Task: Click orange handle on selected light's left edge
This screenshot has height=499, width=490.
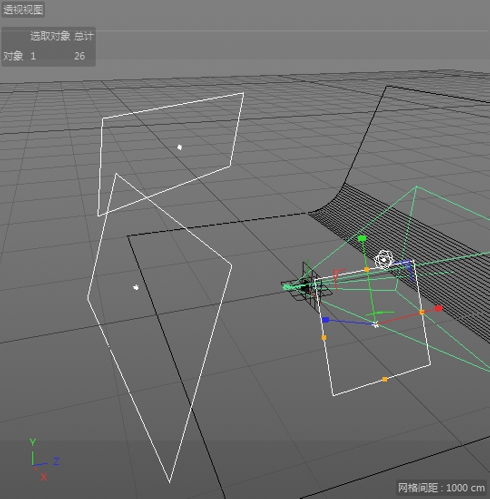Action: 324,338
